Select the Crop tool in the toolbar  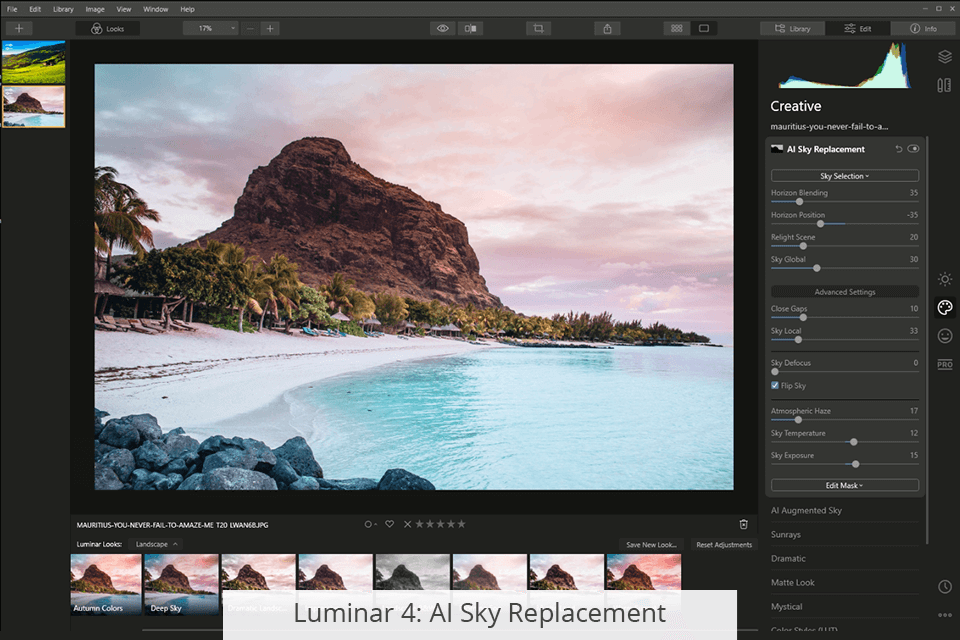[537, 28]
